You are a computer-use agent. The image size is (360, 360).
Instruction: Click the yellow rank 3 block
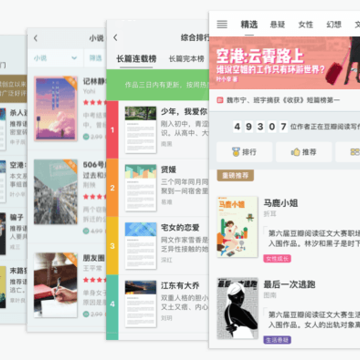(112, 246)
